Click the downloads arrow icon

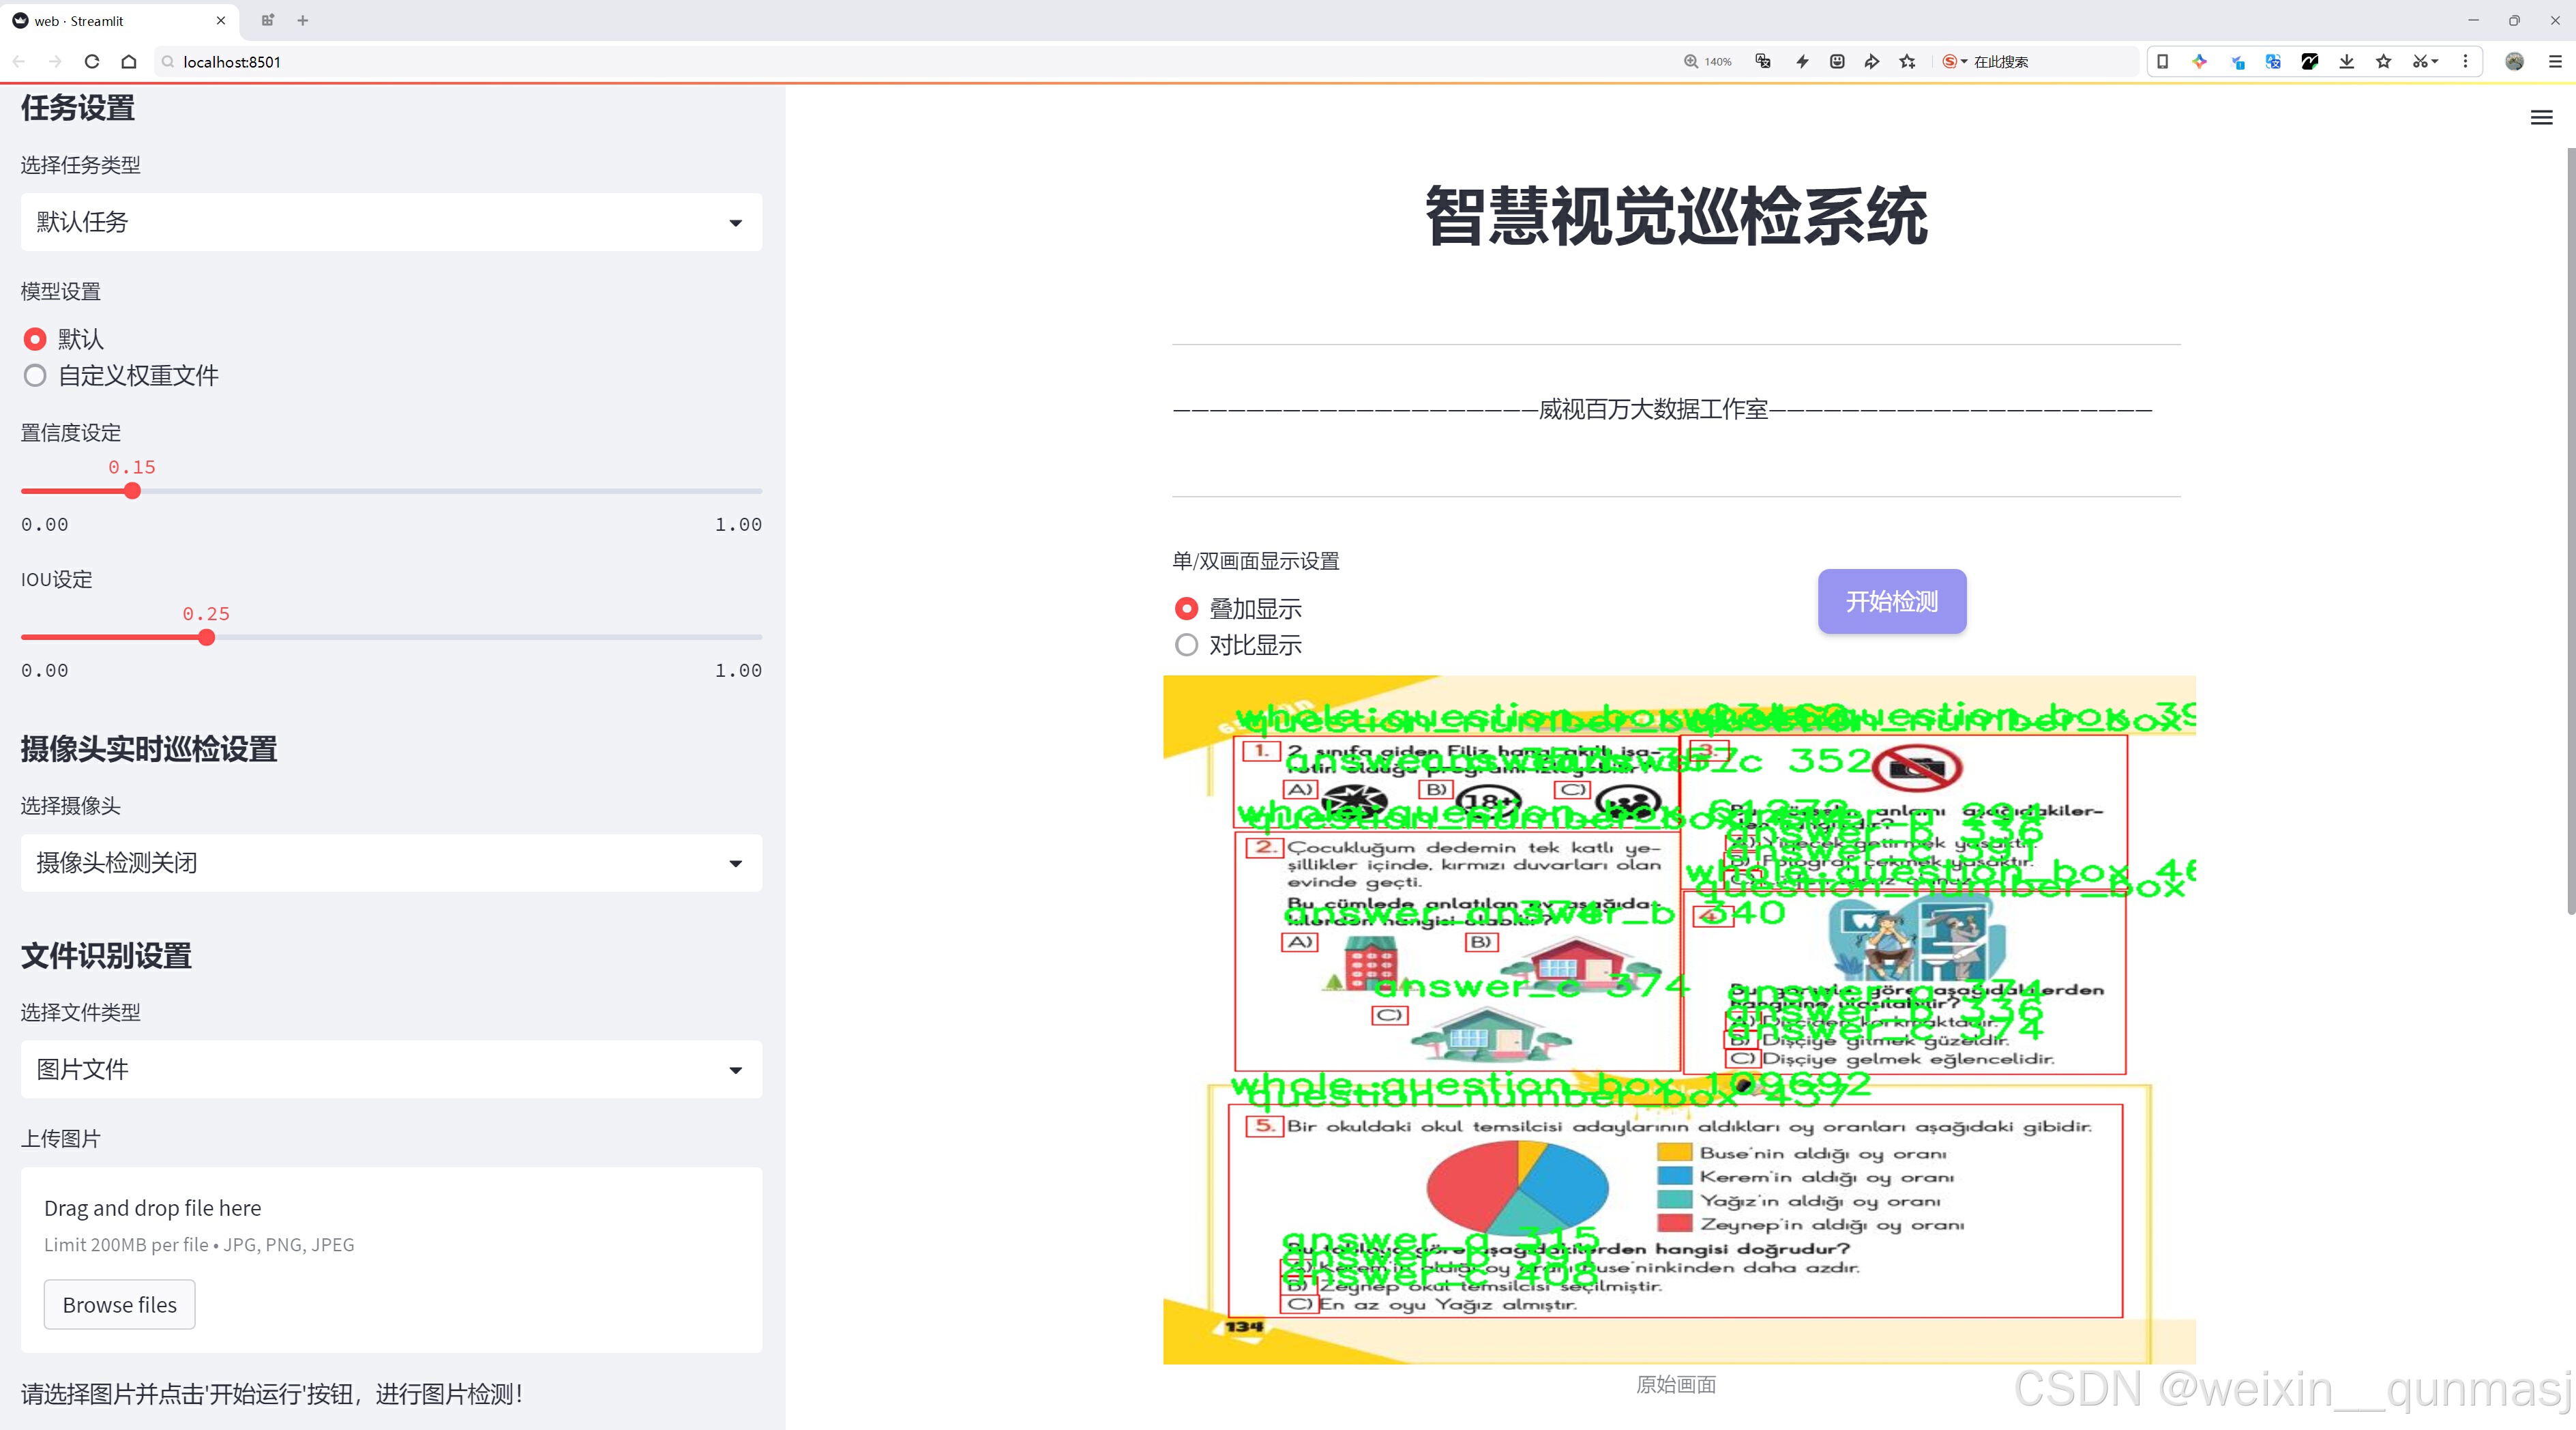[x=2346, y=62]
